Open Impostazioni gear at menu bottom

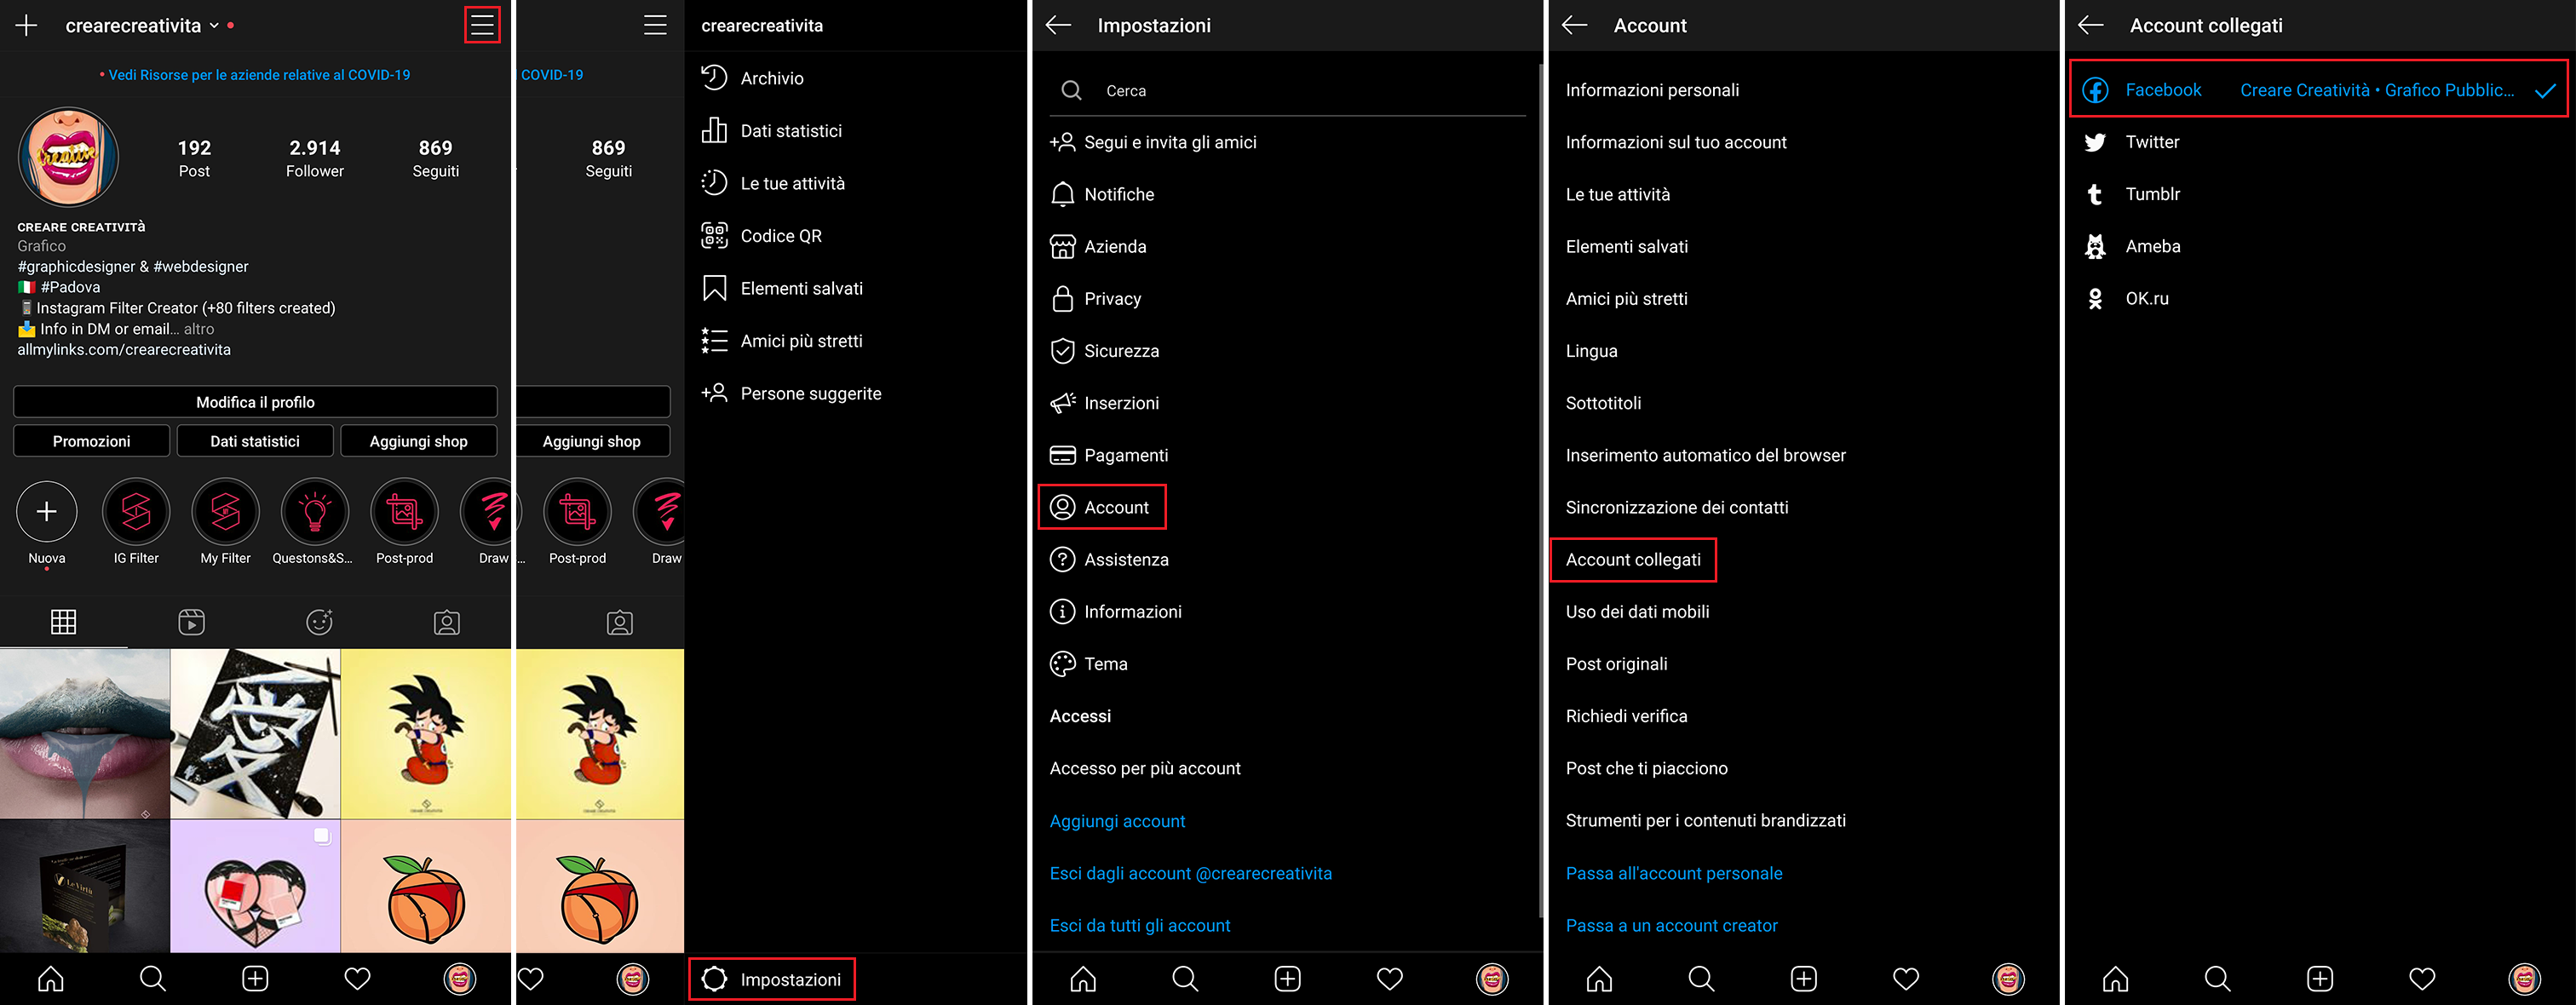[x=771, y=980]
